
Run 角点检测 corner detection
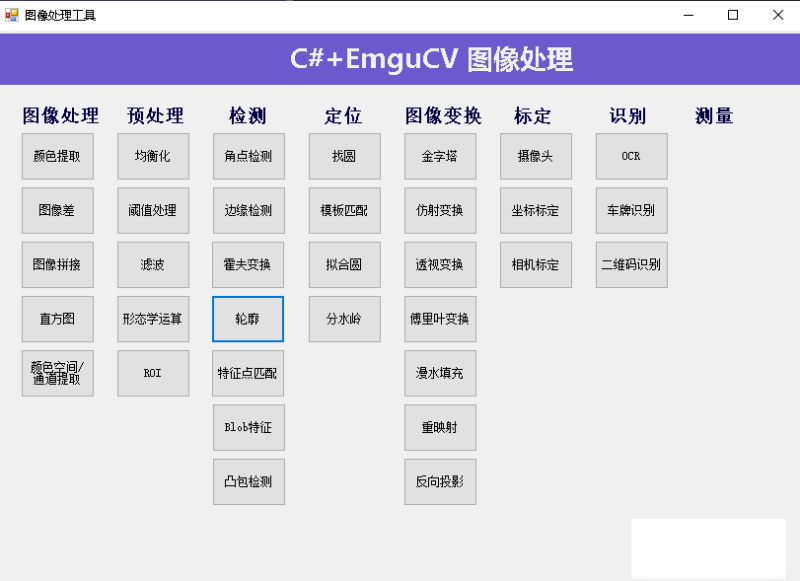point(248,157)
